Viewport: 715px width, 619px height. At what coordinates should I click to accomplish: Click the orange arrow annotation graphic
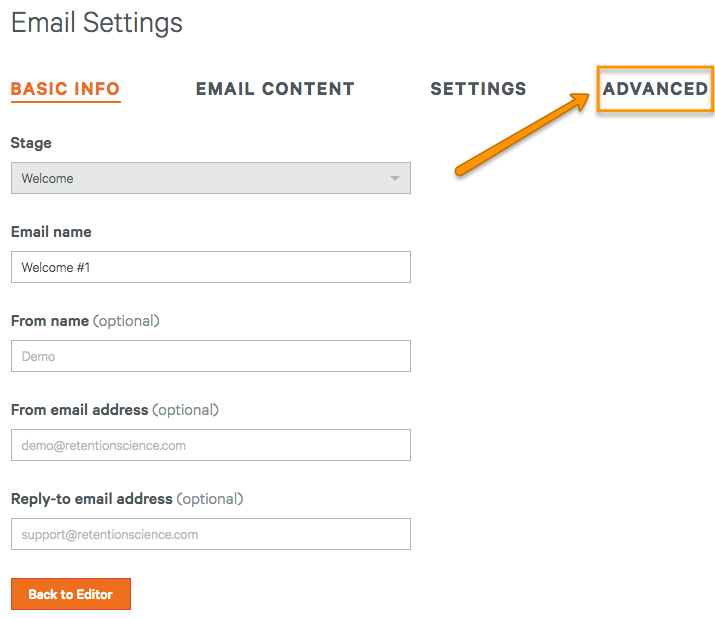tap(522, 134)
